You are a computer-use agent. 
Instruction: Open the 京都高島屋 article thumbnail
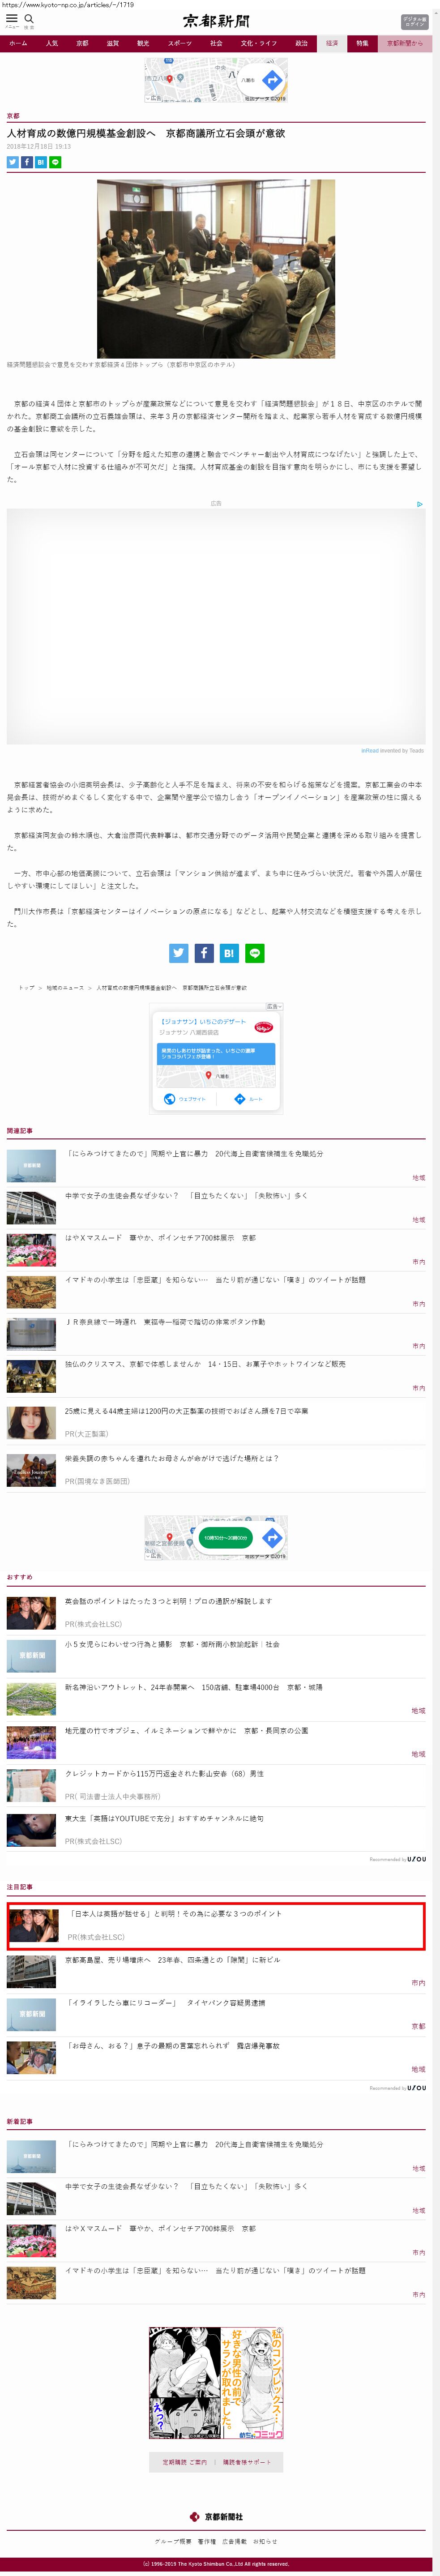(x=31, y=1970)
